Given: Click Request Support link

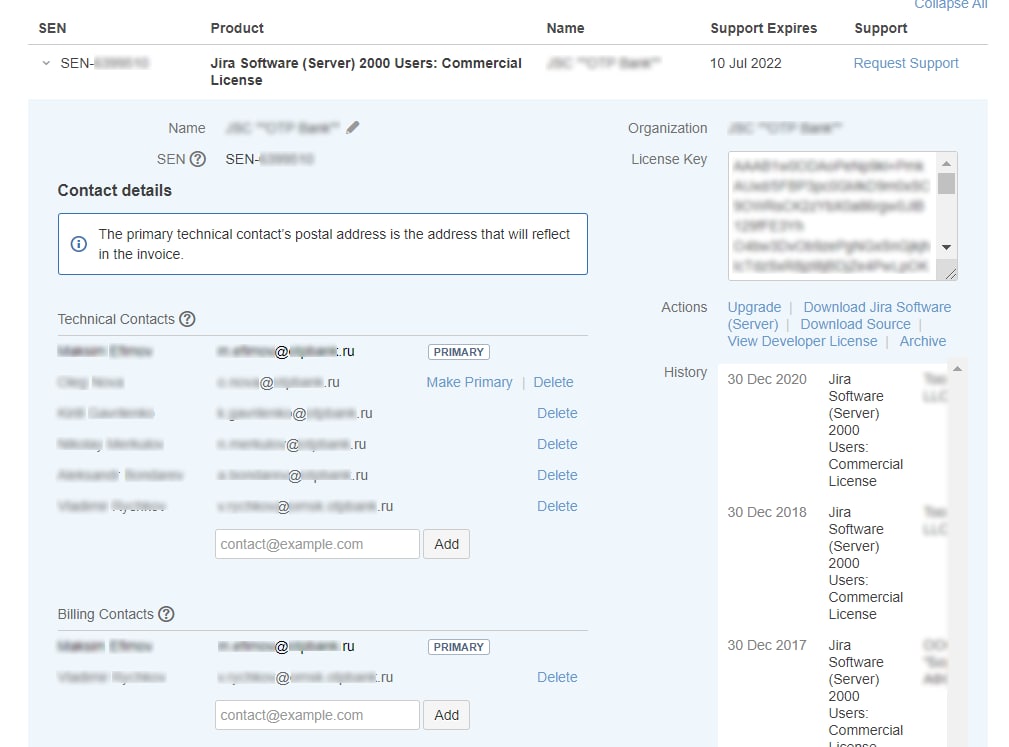Looking at the screenshot, I should 905,63.
